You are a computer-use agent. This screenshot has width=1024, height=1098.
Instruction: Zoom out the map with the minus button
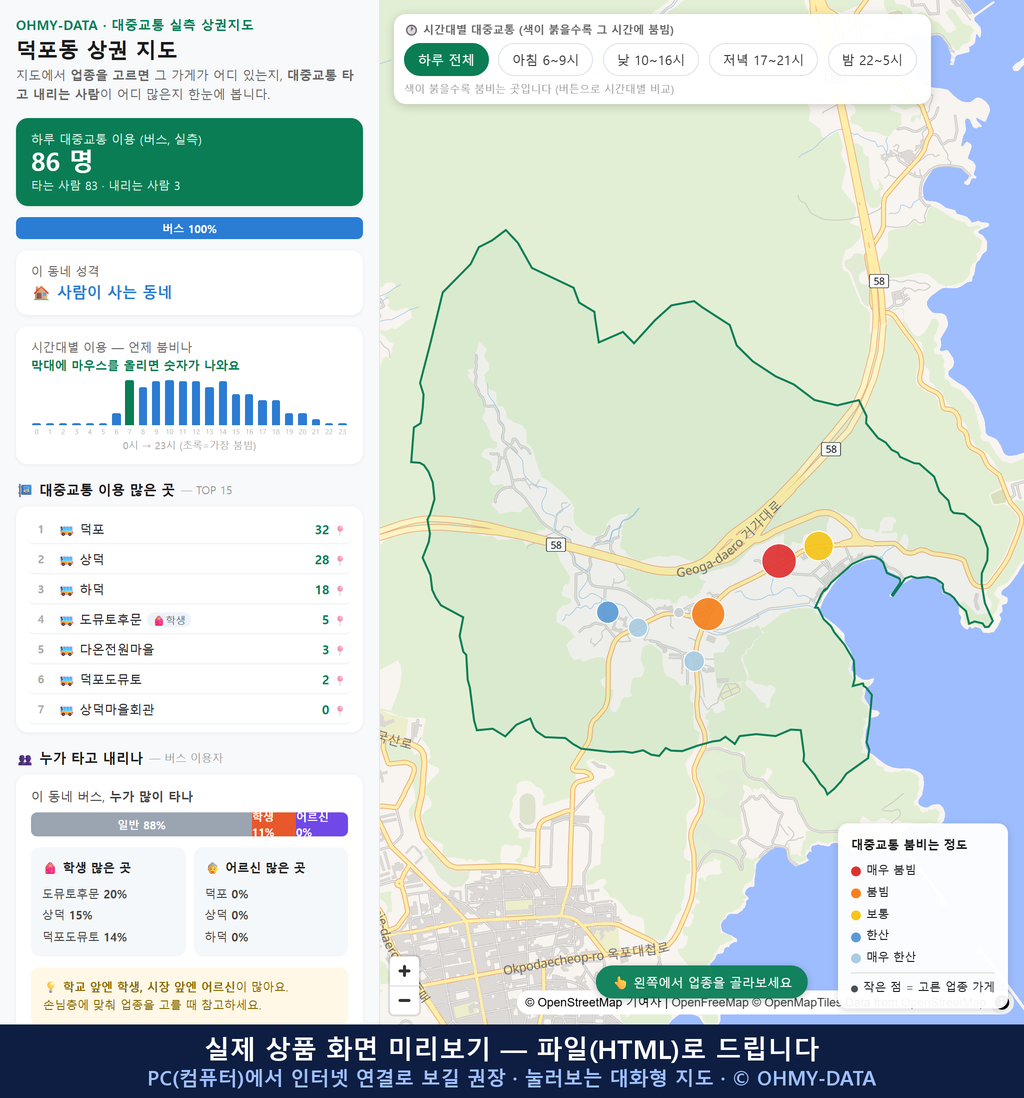(x=404, y=1000)
